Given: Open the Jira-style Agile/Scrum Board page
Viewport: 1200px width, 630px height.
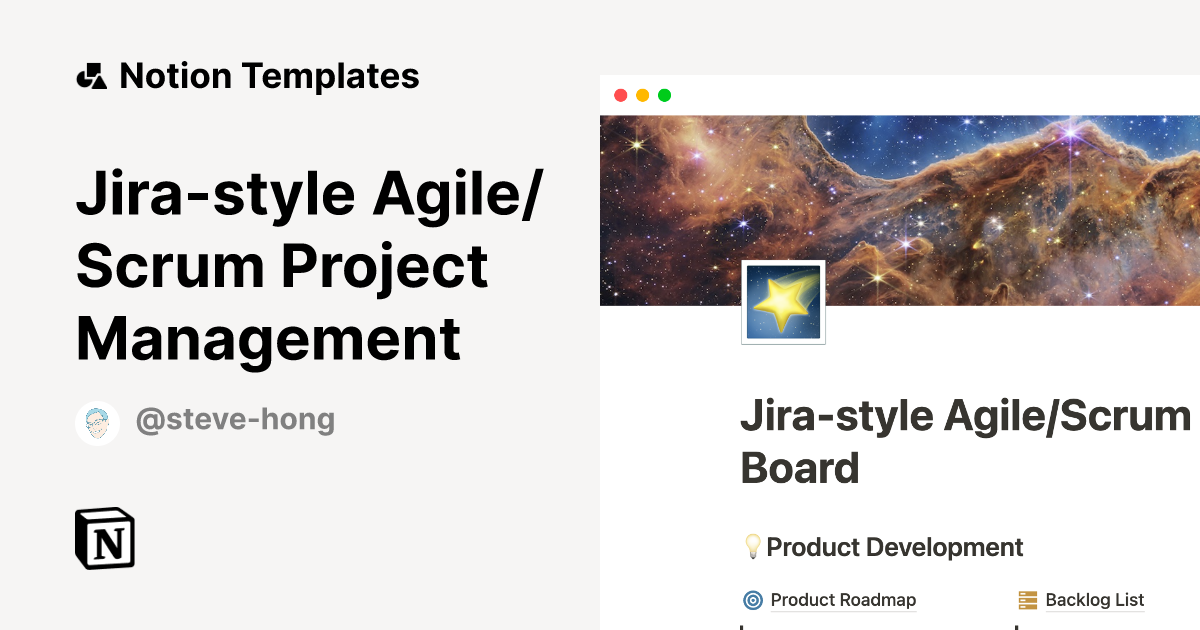Looking at the screenshot, I should tap(960, 440).
